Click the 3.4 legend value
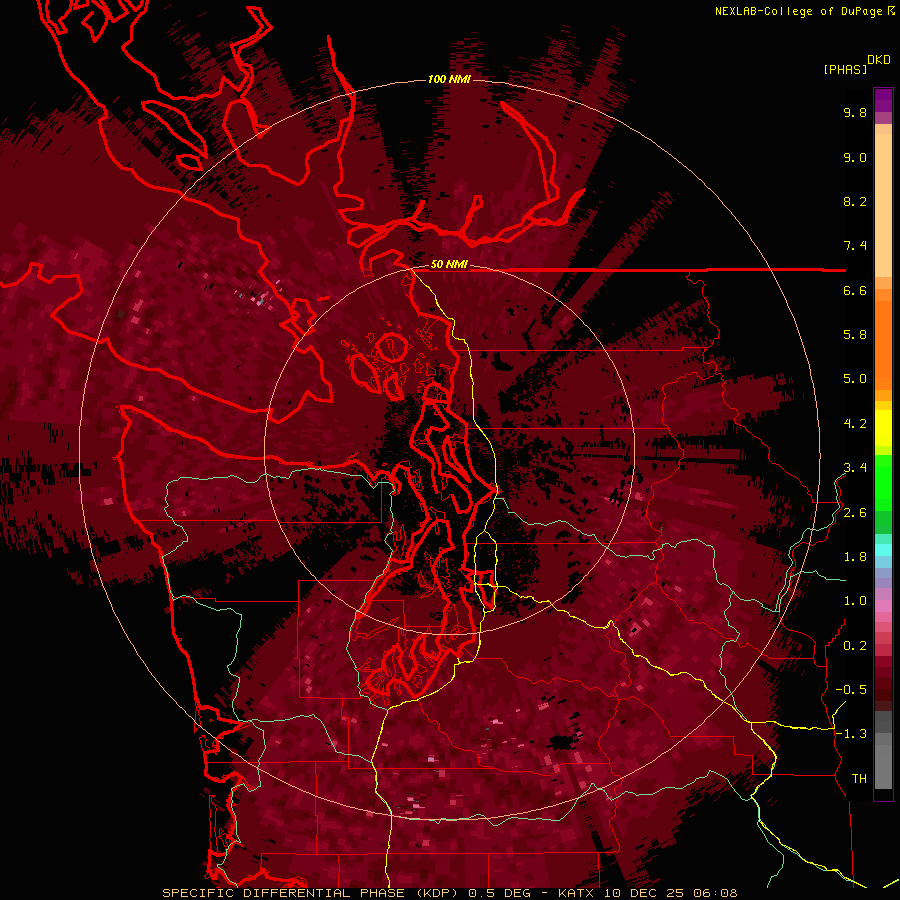This screenshot has width=900, height=900. pos(855,468)
